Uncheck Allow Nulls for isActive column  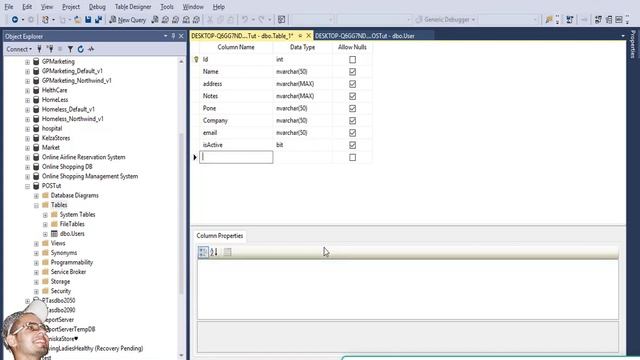pos(352,145)
